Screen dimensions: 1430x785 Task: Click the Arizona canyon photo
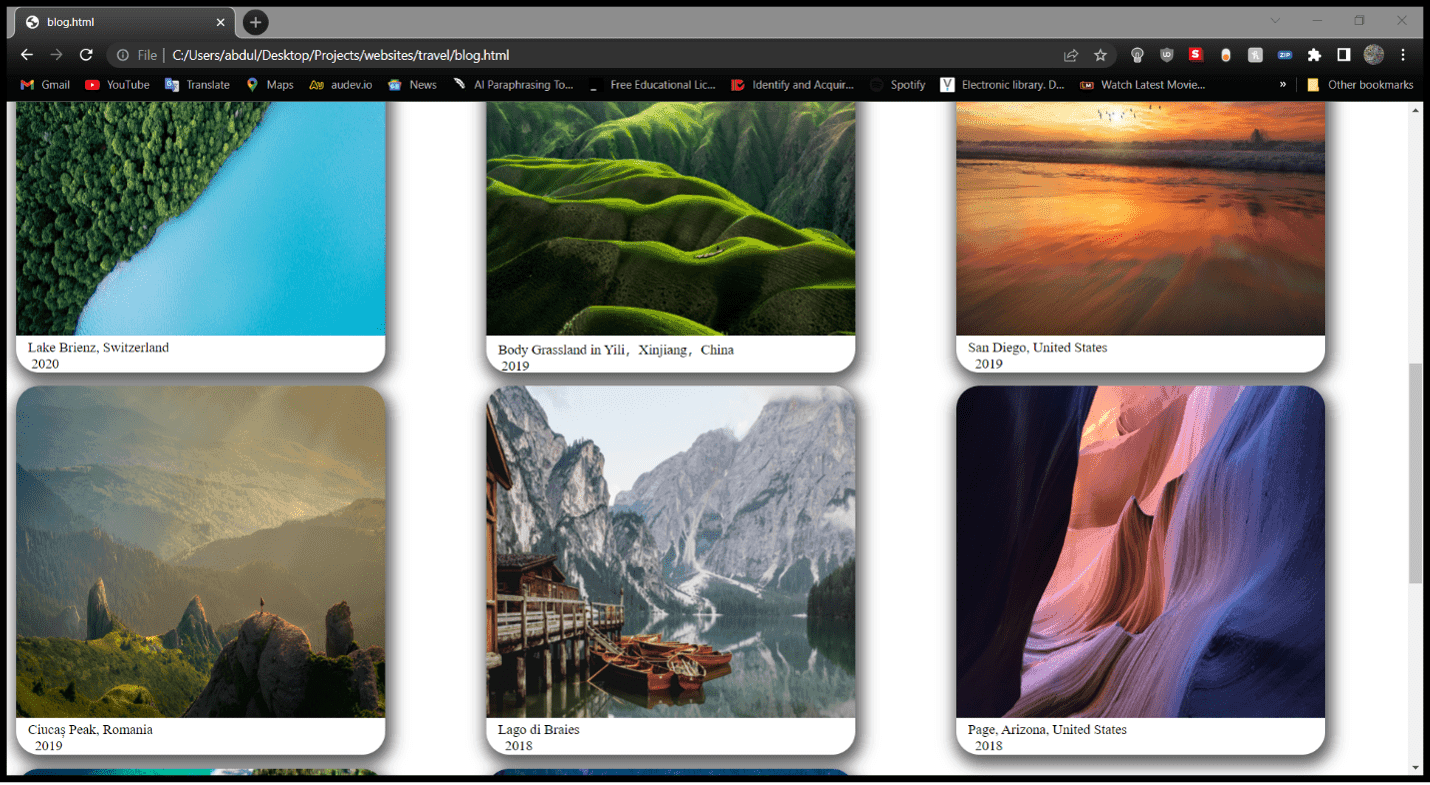(1140, 552)
